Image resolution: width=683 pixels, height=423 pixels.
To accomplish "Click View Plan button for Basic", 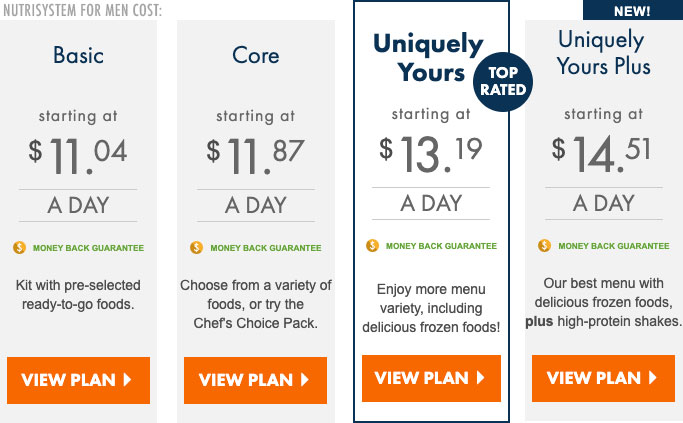I will [x=78, y=380].
